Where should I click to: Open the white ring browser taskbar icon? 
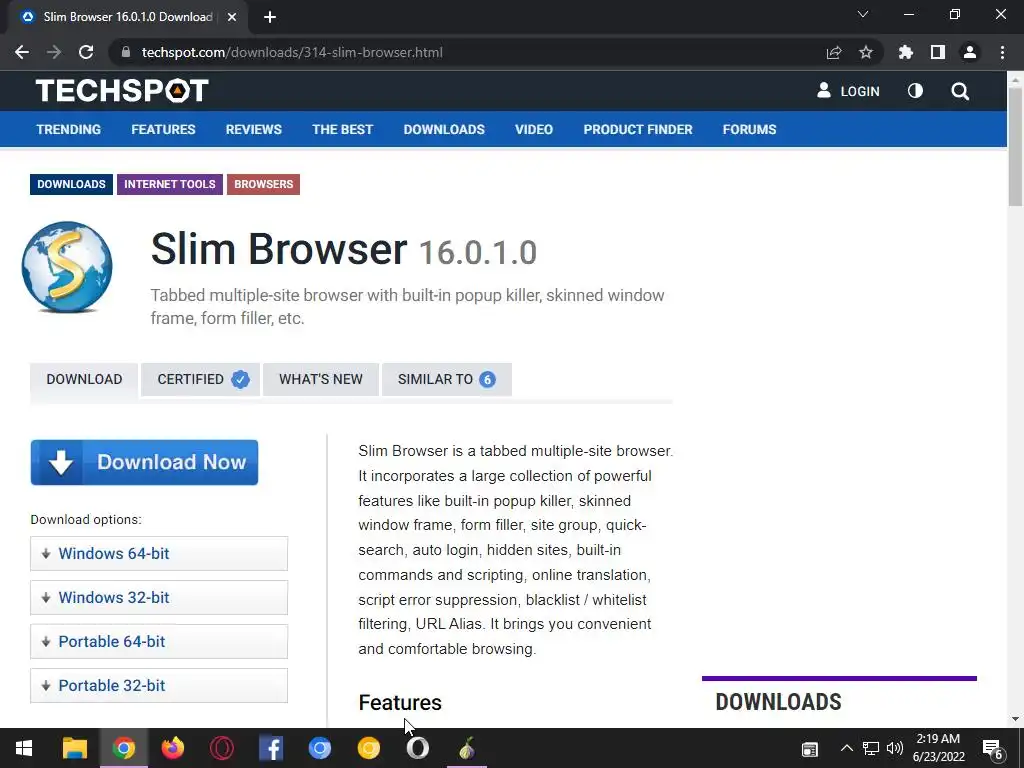[417, 748]
